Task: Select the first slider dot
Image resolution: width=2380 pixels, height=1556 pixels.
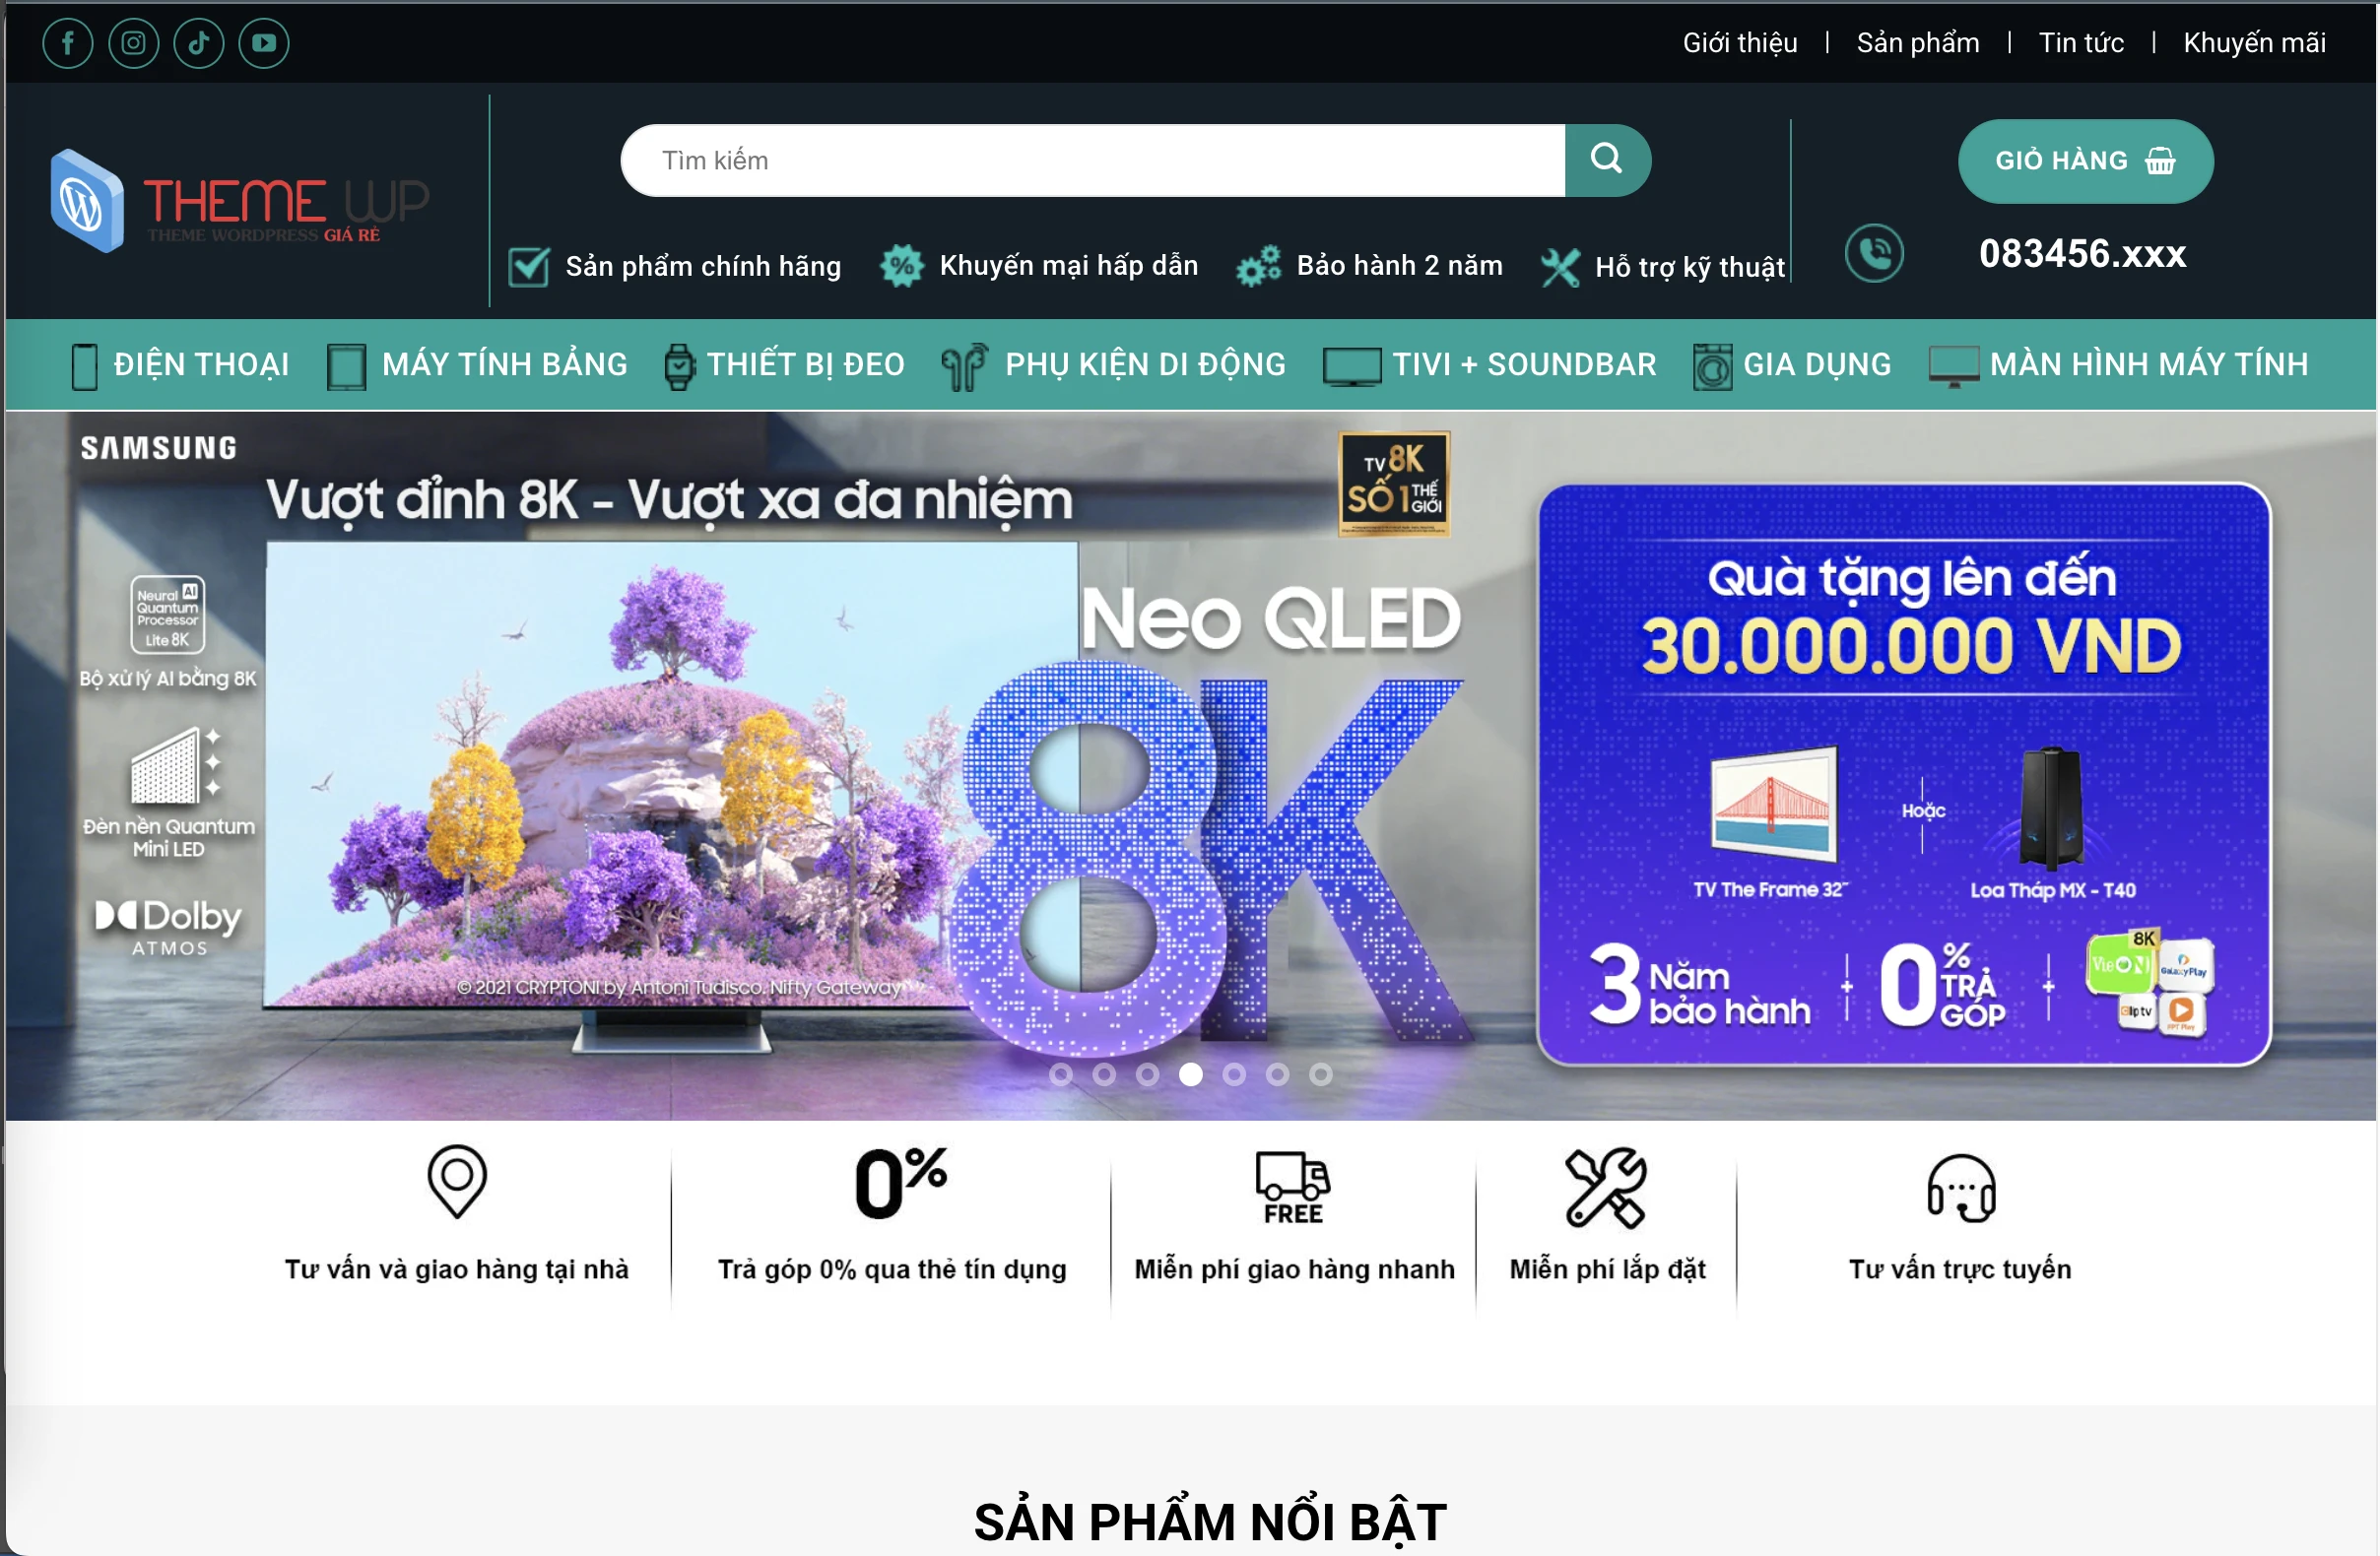Action: tap(1061, 1074)
